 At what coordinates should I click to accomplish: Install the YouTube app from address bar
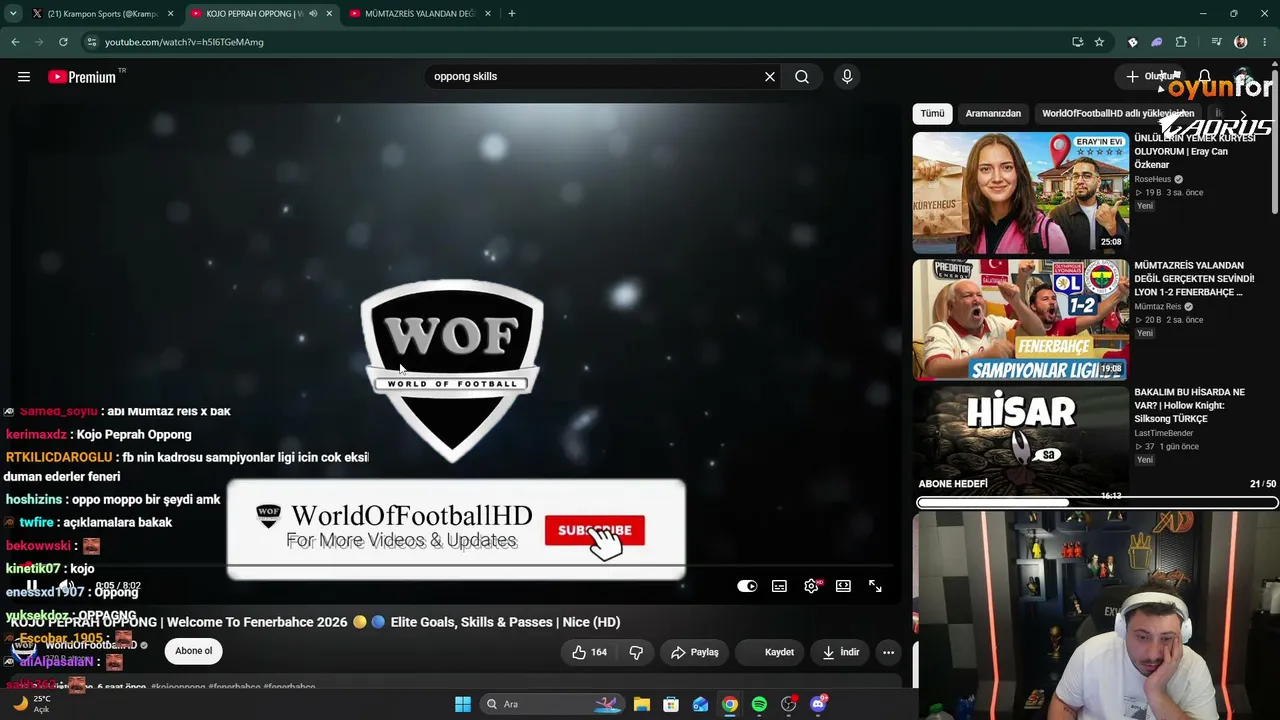pyautogui.click(x=1077, y=42)
